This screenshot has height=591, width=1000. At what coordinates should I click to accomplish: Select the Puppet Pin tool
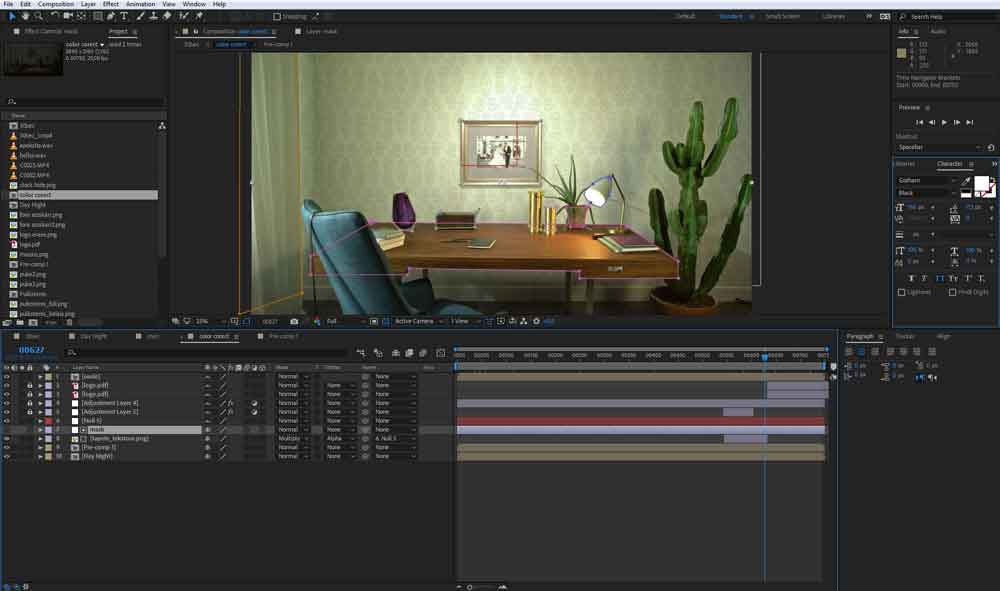(x=199, y=16)
